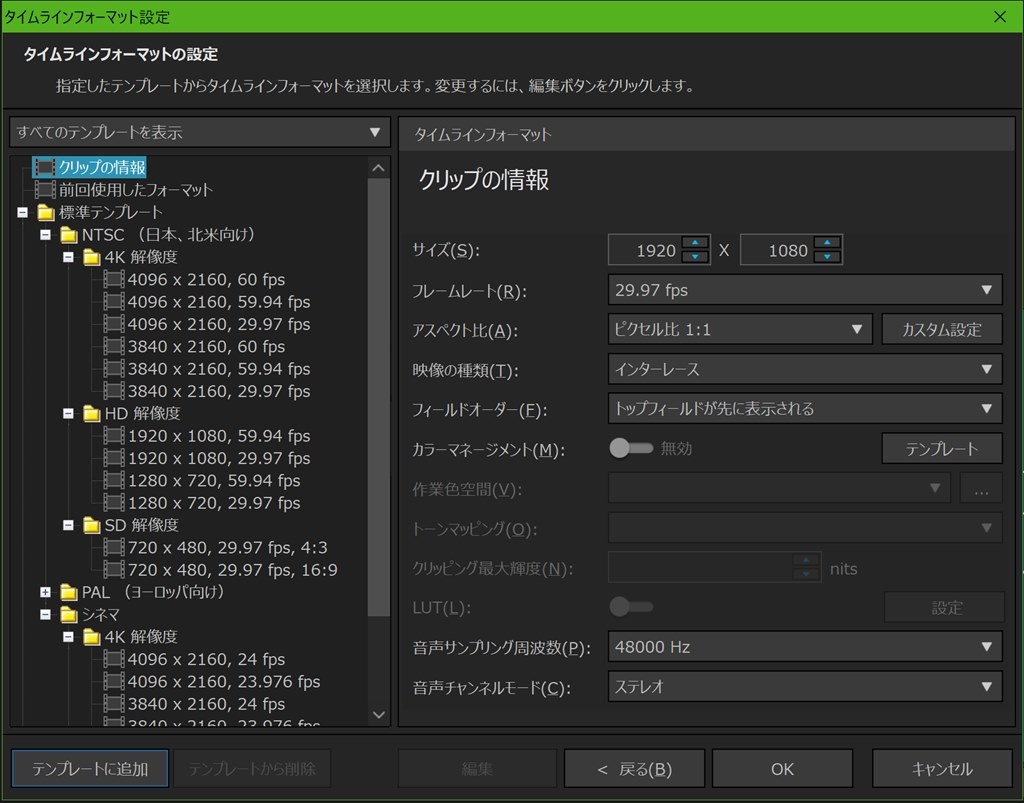
Task: Expand the PAL （ヨーロッパ向け） tree node
Action: point(45,592)
